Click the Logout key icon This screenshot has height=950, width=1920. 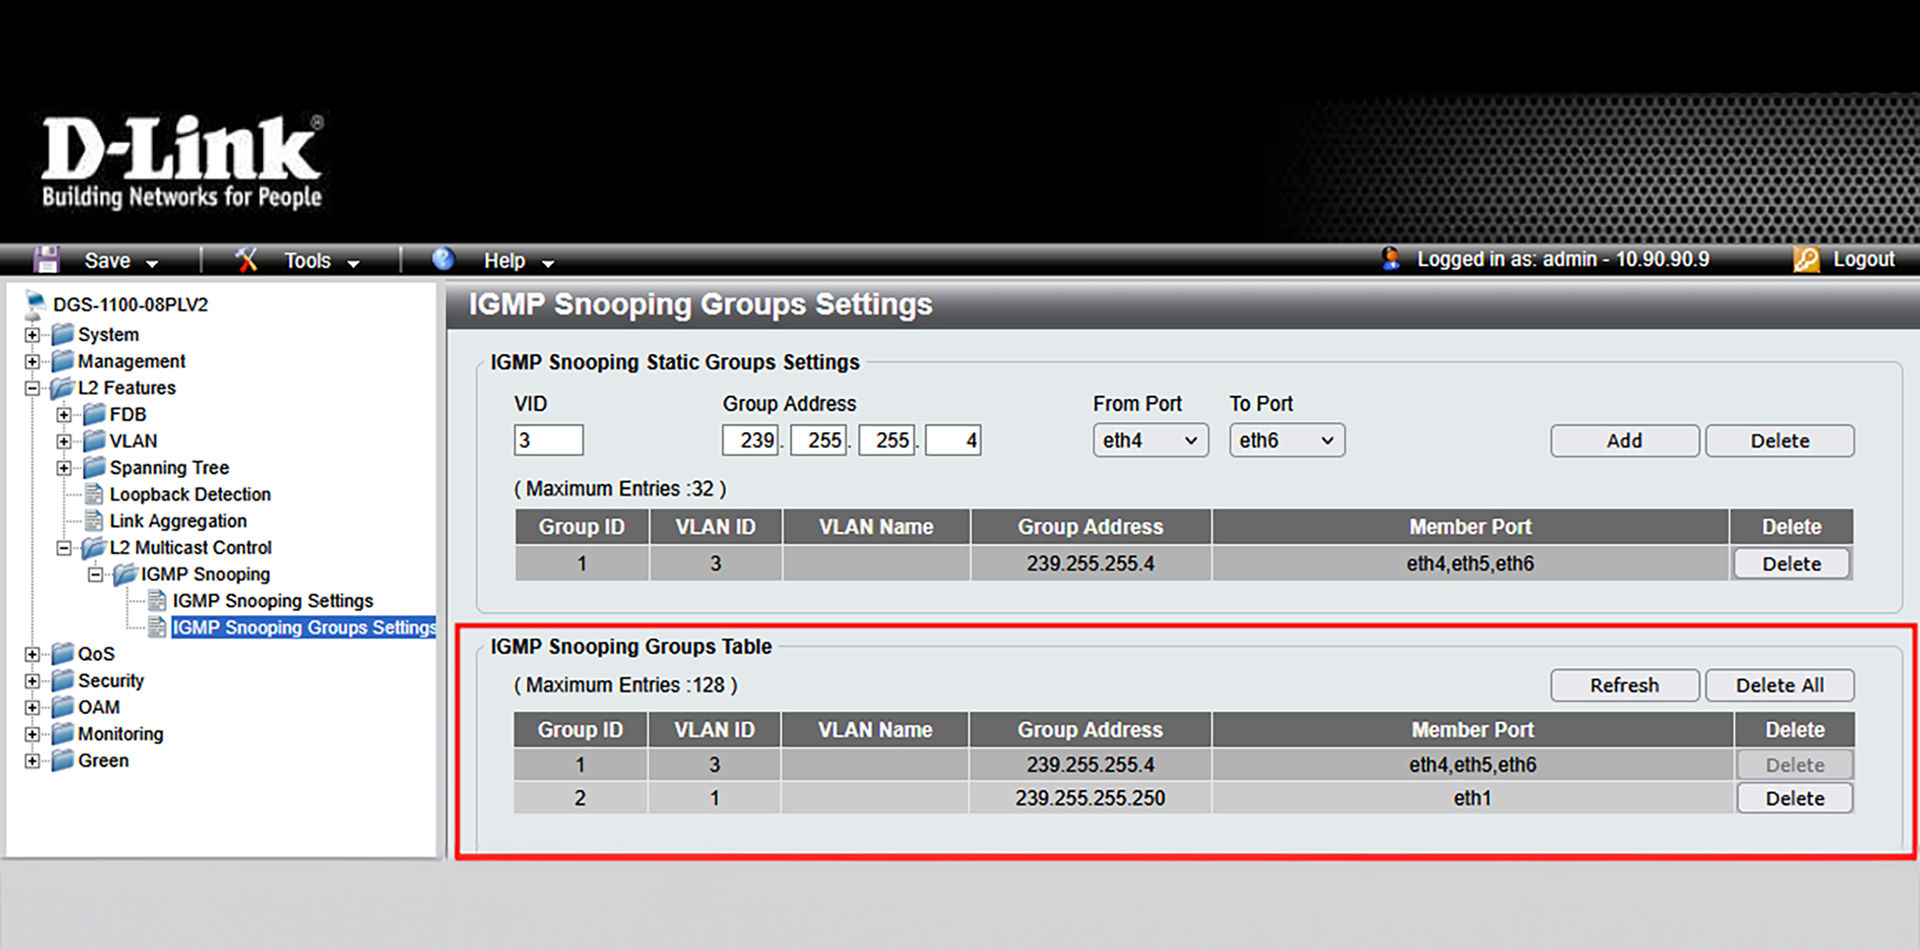point(1806,260)
